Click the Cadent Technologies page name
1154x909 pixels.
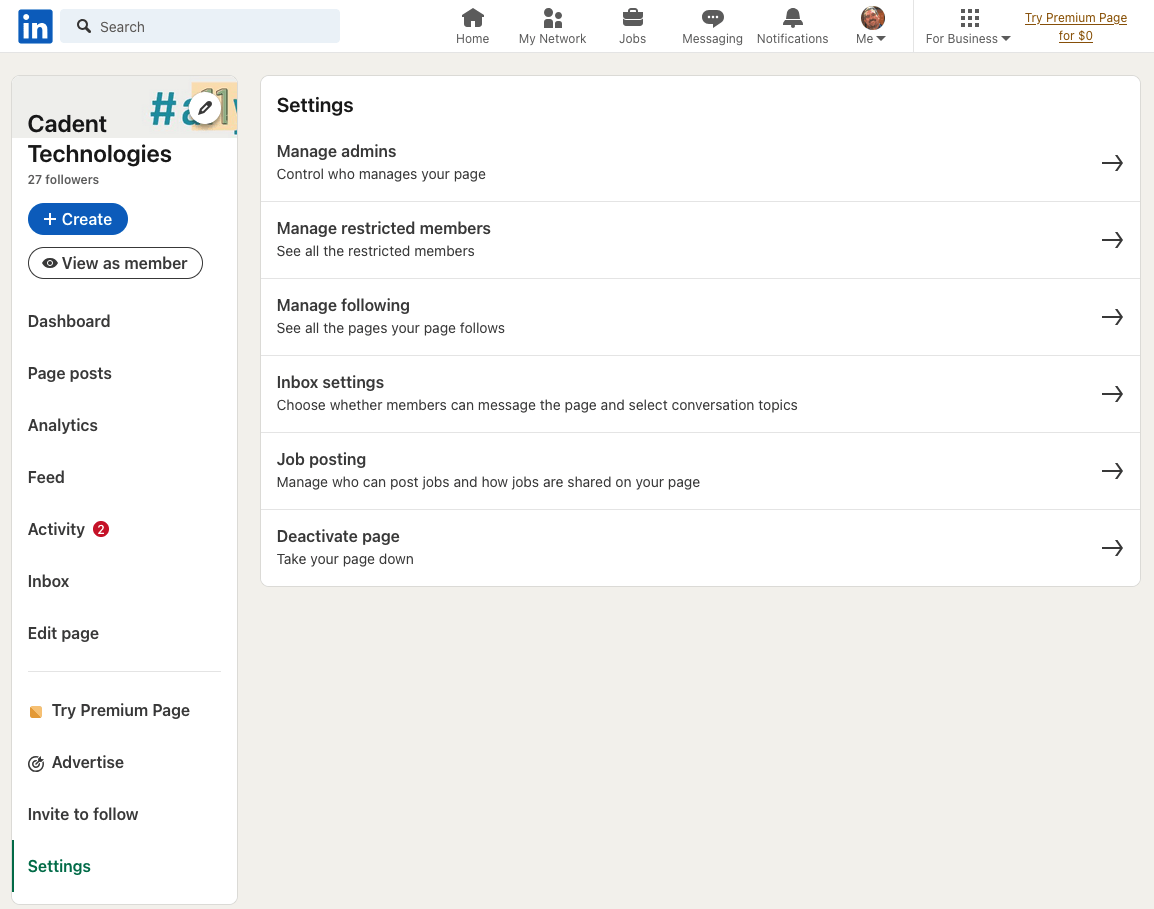[99, 138]
